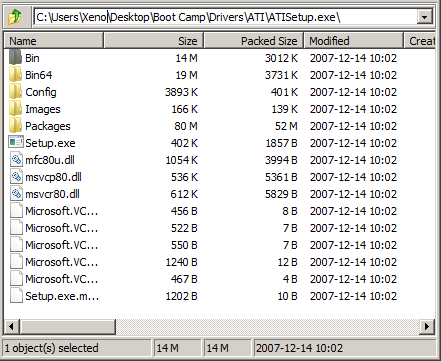Select the msvcp80.dll file icon
The width and height of the screenshot is (441, 361).
[x=16, y=177]
